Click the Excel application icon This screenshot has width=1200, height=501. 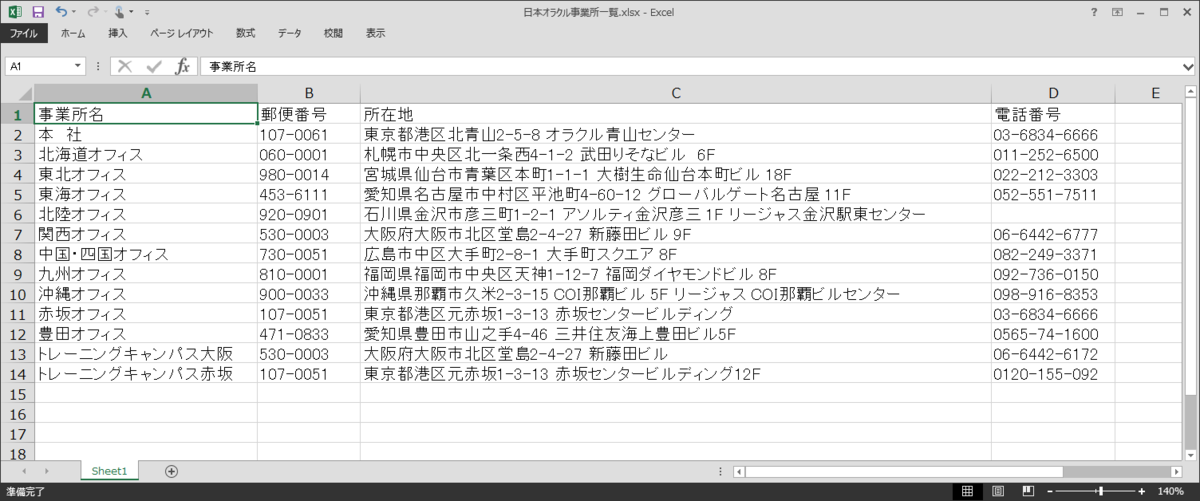(15, 12)
